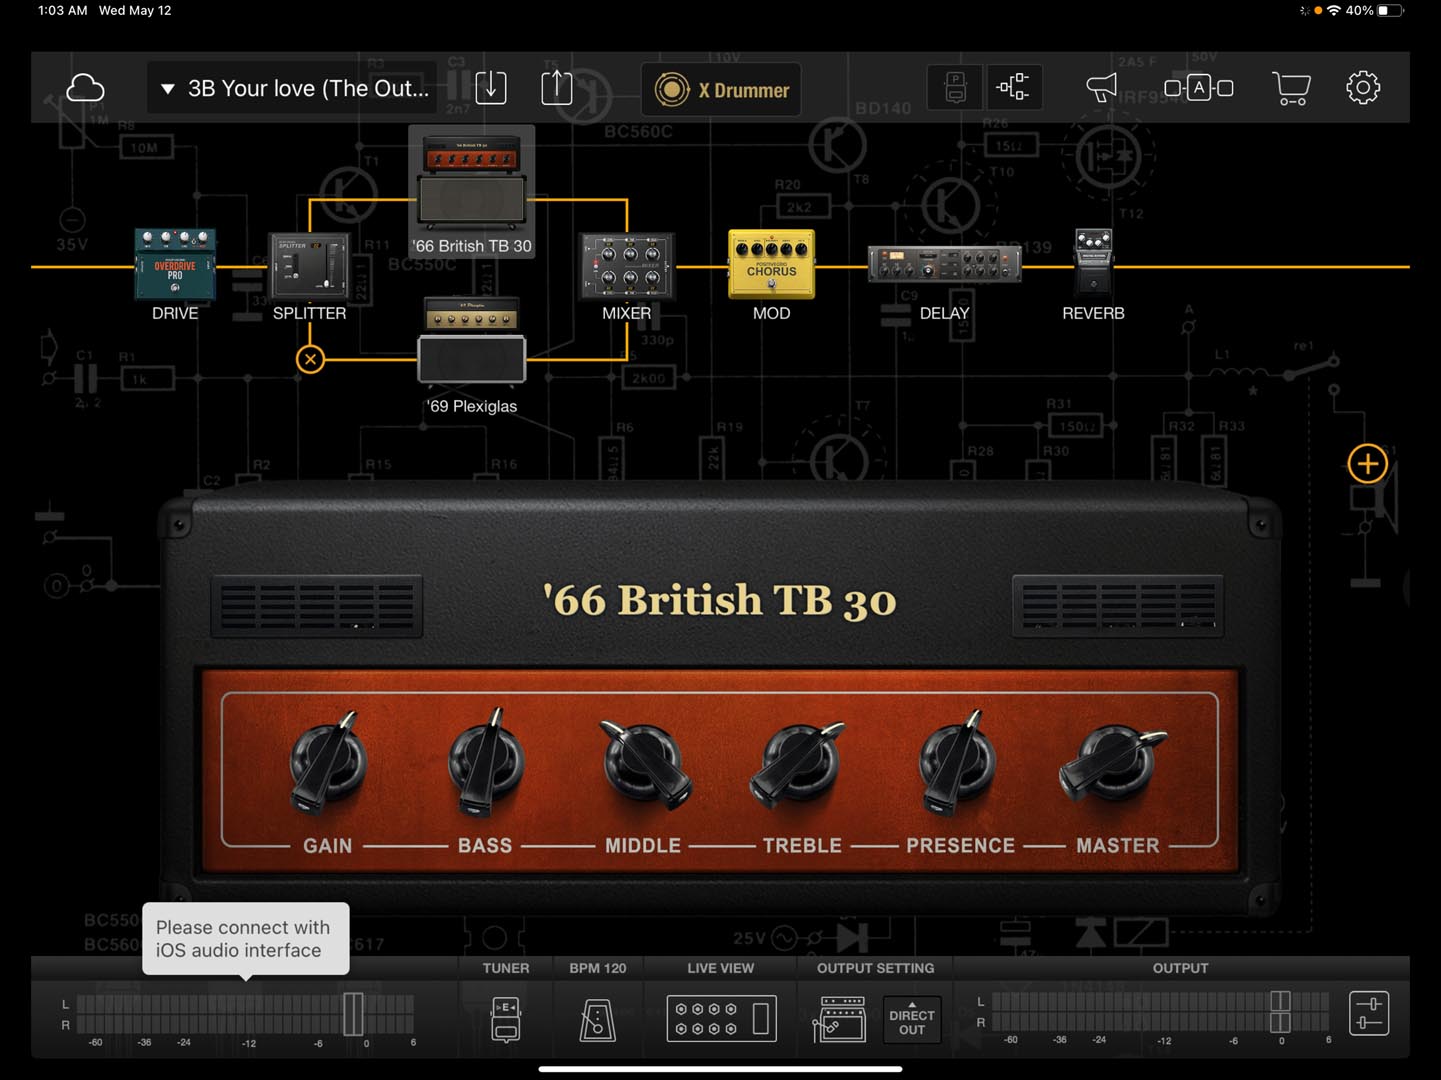The width and height of the screenshot is (1441, 1080).
Task: Select the SPLITTER unit in chain
Action: click(309, 265)
